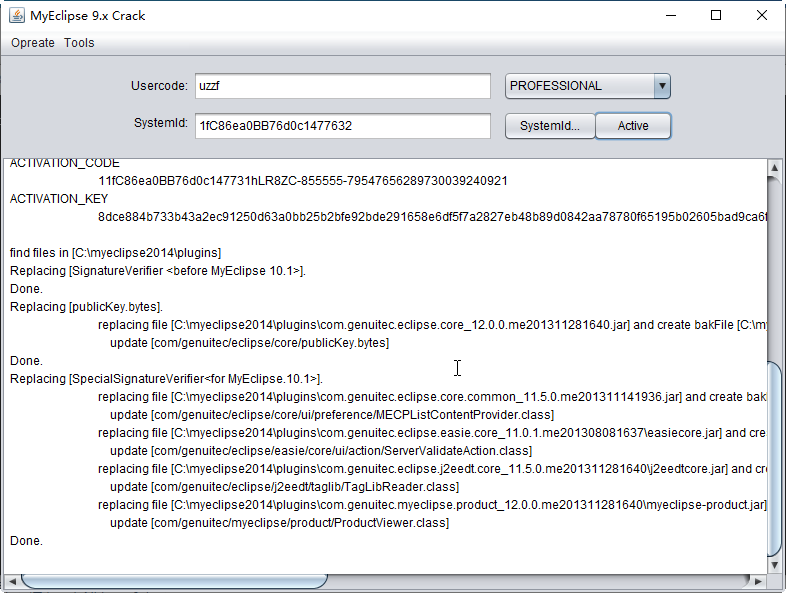Image resolution: width=786 pixels, height=593 pixels.
Task: Click the horizontal scrollbar left arrow
Action: point(12,581)
